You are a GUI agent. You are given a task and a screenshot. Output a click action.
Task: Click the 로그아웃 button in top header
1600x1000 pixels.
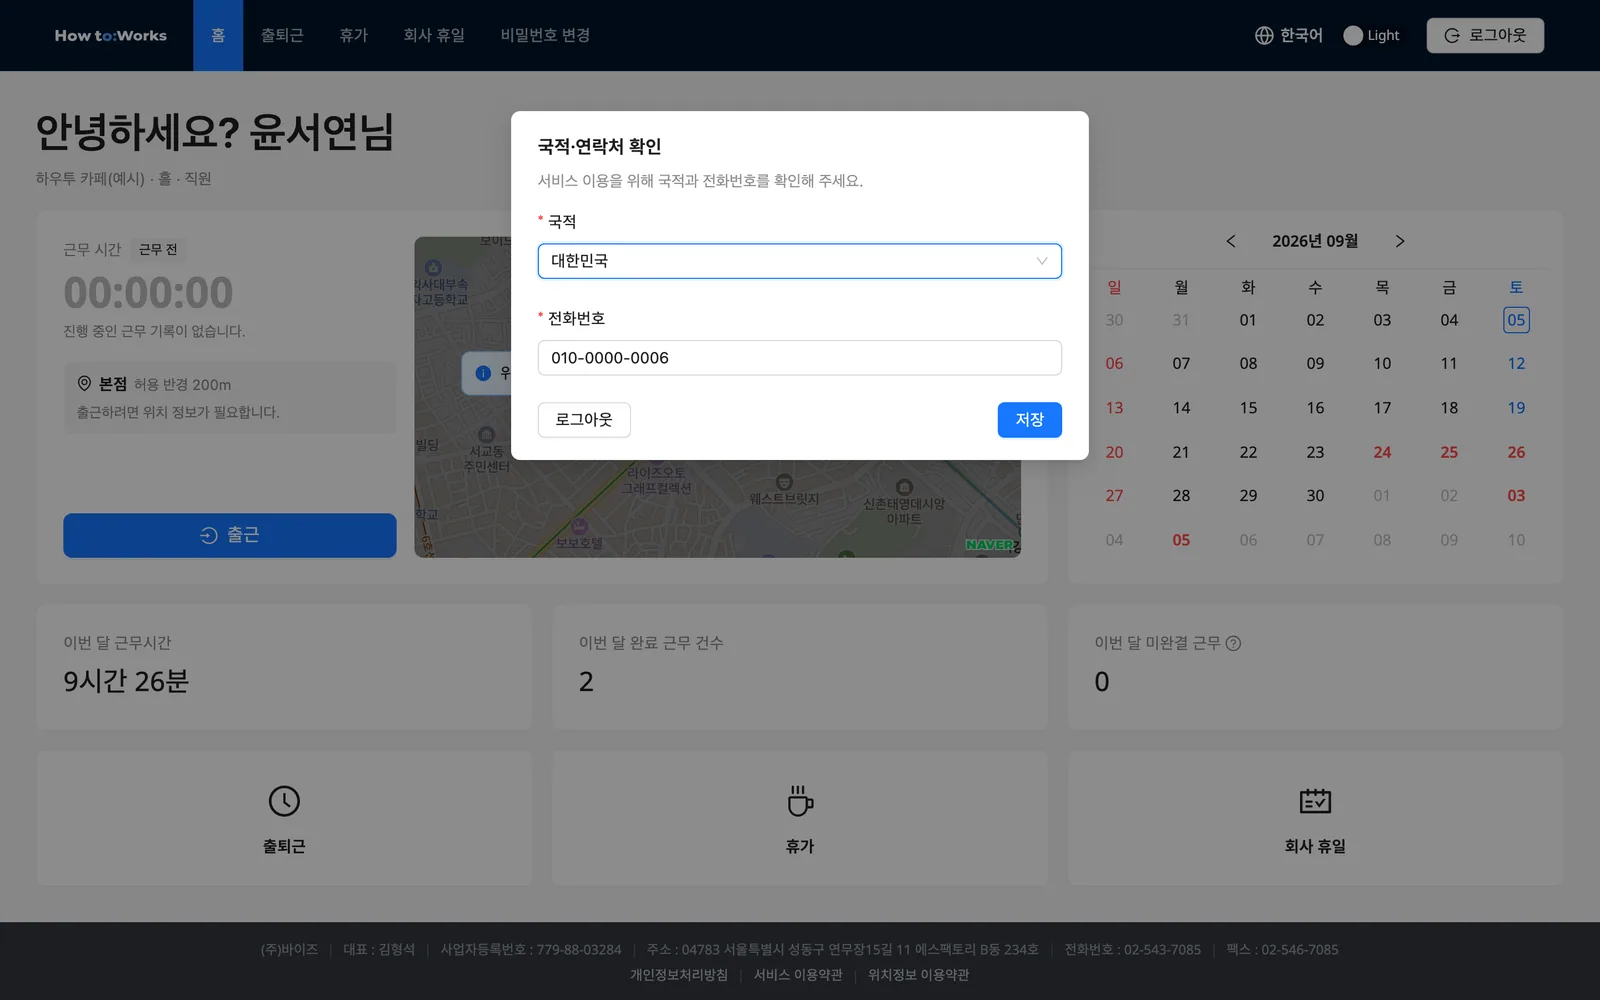pyautogui.click(x=1485, y=35)
